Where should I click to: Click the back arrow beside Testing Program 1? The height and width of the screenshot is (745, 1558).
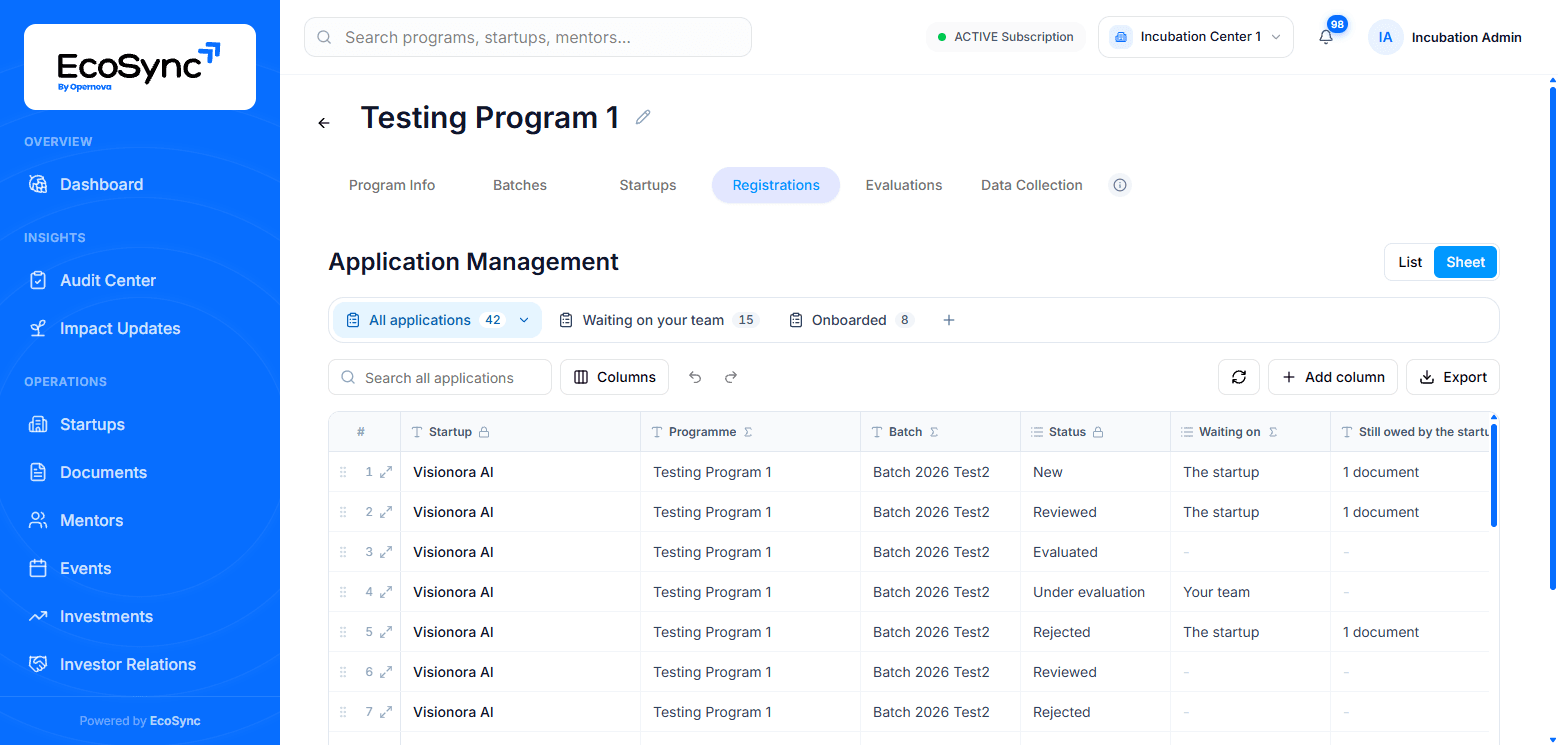click(x=324, y=123)
